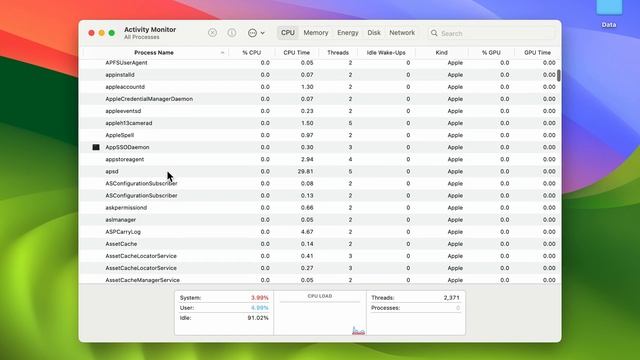Image resolution: width=640 pixels, height=360 pixels.
Task: Select the APFSUserAgent process row
Action: point(320,63)
